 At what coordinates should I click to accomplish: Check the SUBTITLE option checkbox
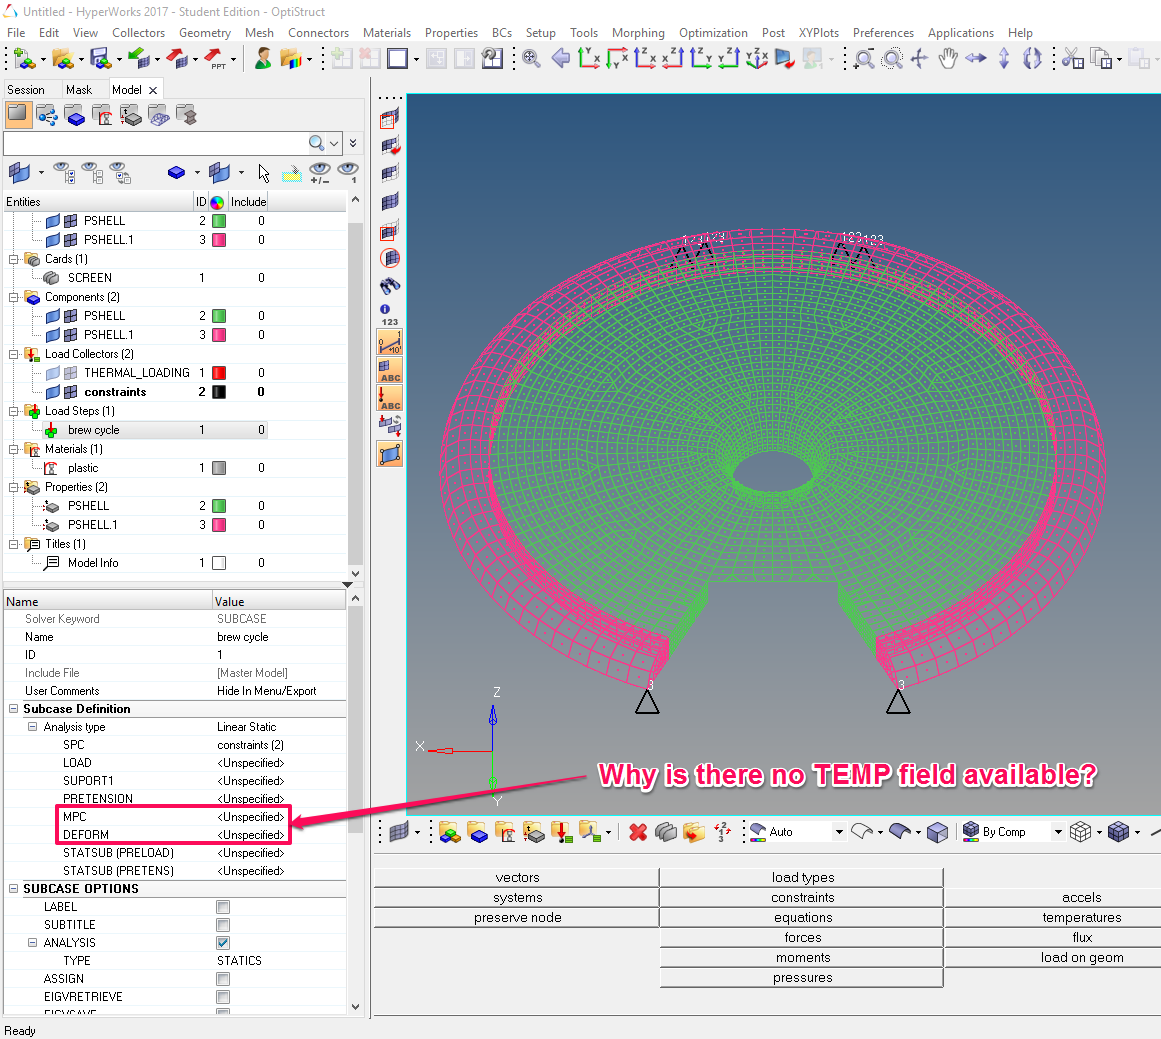coord(223,925)
